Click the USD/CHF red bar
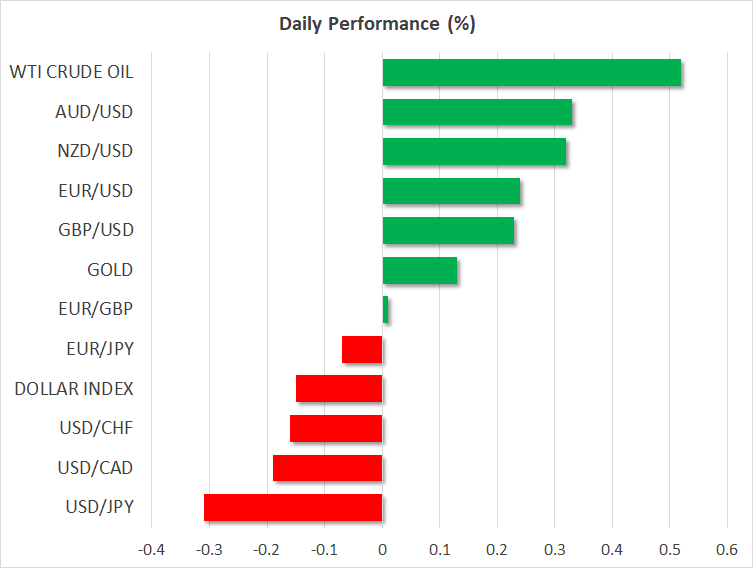Image resolution: width=753 pixels, height=568 pixels. (336, 428)
